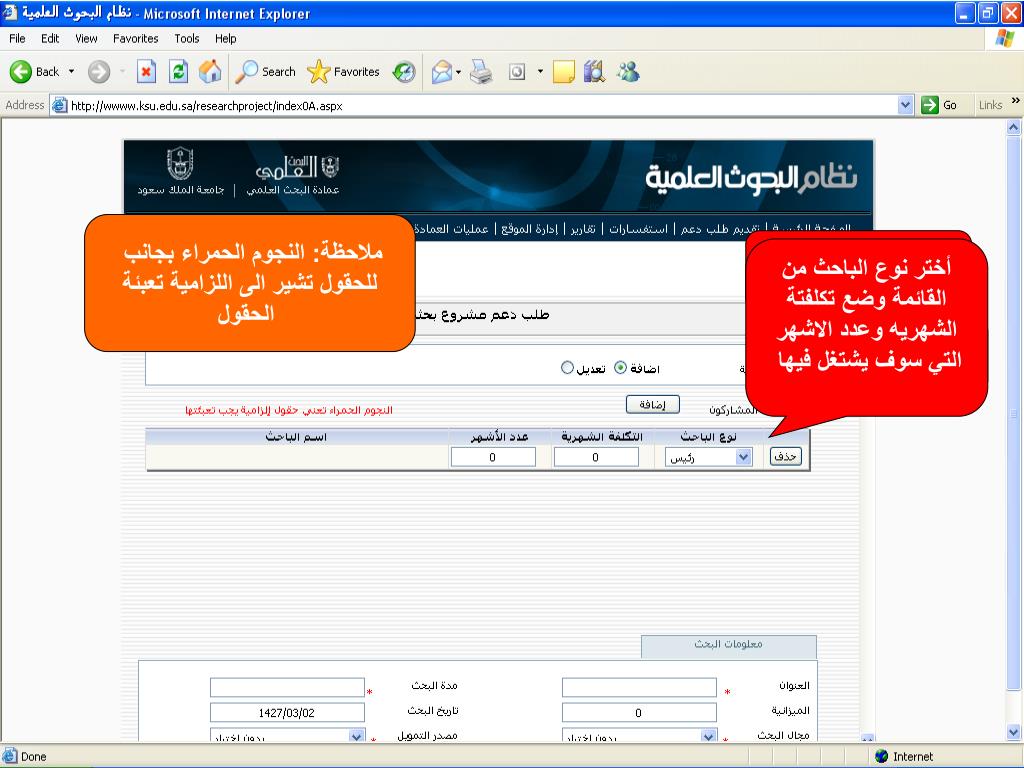Screen dimensions: 1024x768
Task: Click the page icon in address bar
Action: (59, 105)
